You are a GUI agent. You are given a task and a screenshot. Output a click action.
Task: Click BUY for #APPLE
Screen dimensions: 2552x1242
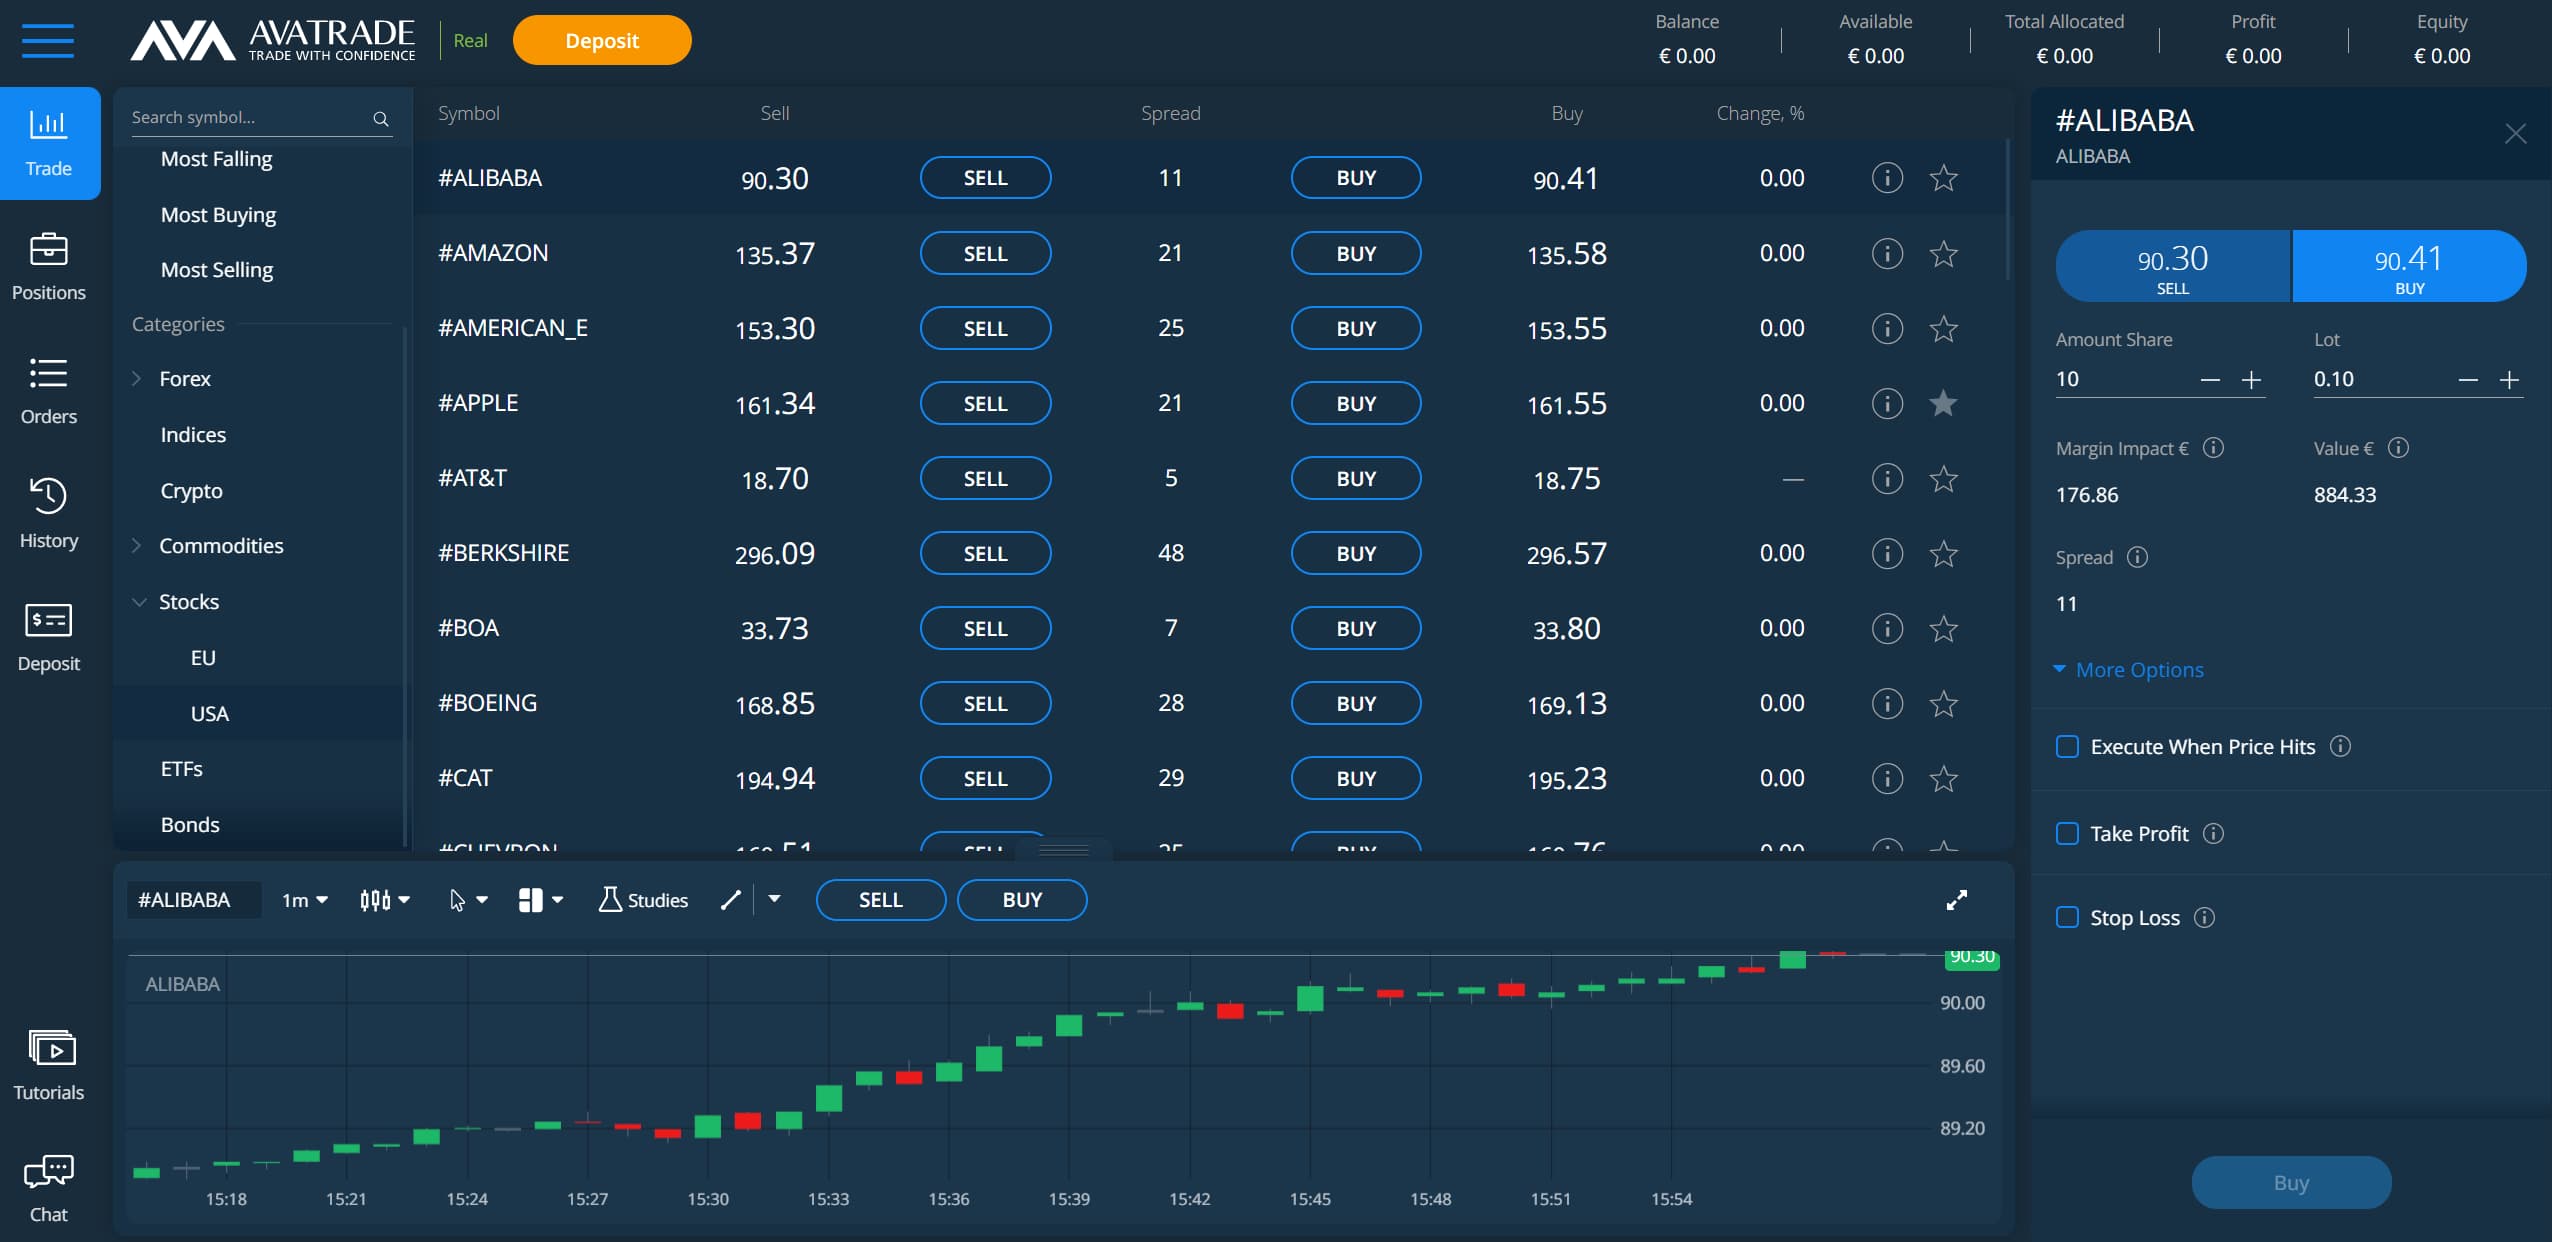(1356, 403)
